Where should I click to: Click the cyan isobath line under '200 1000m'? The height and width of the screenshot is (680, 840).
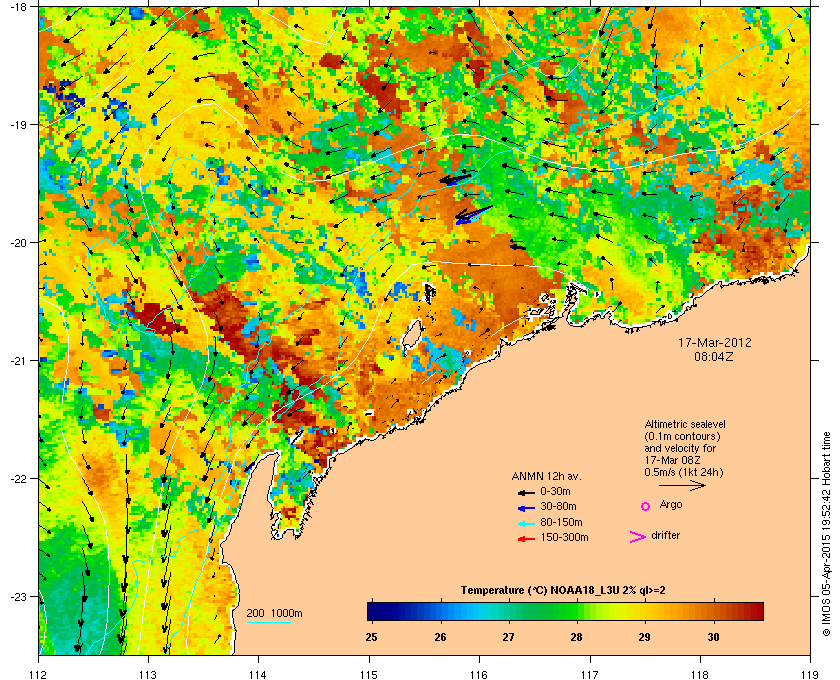pyautogui.click(x=268, y=623)
